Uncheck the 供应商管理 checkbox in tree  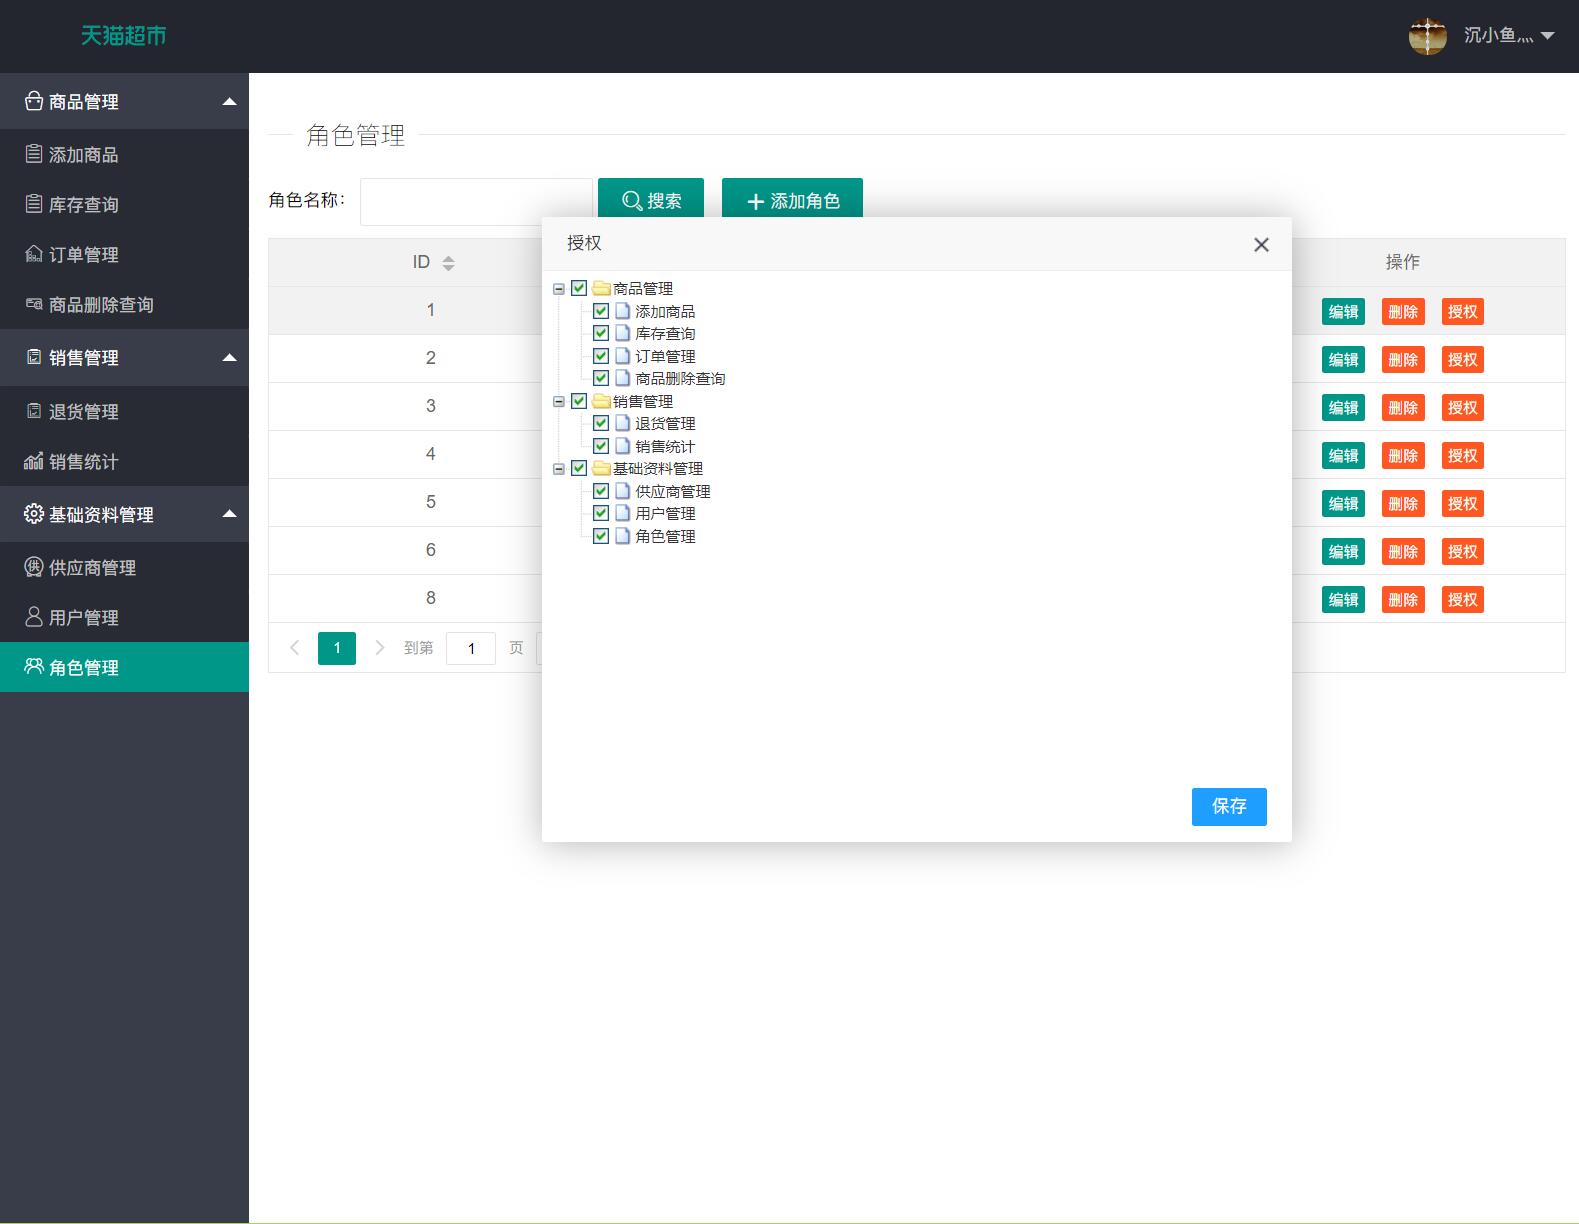601,491
